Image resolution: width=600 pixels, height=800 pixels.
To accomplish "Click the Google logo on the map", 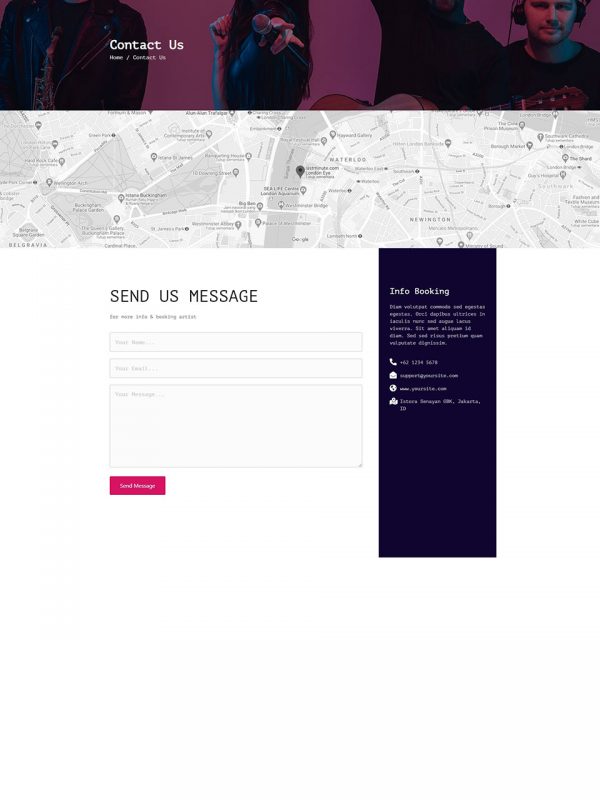I will (300, 240).
